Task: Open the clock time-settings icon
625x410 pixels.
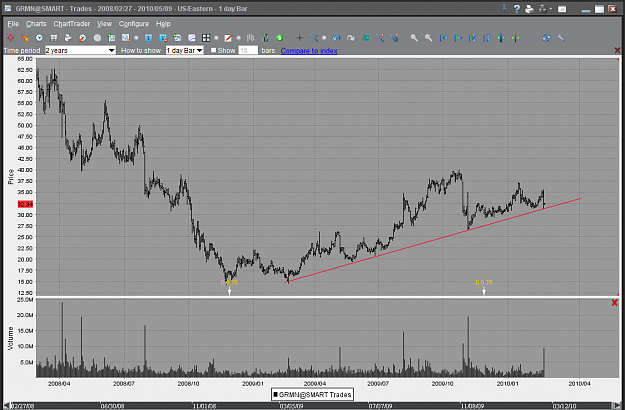Action: 39,38
